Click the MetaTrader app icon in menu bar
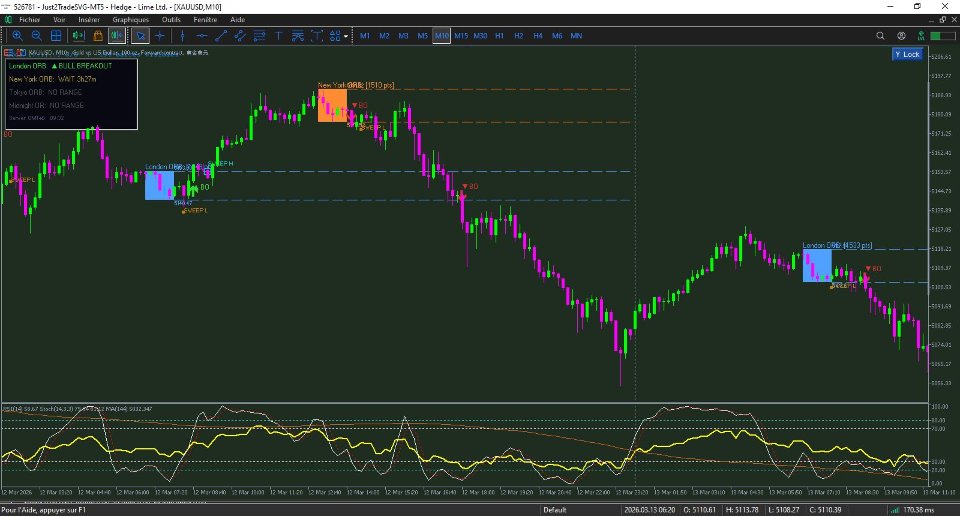 click(8, 20)
